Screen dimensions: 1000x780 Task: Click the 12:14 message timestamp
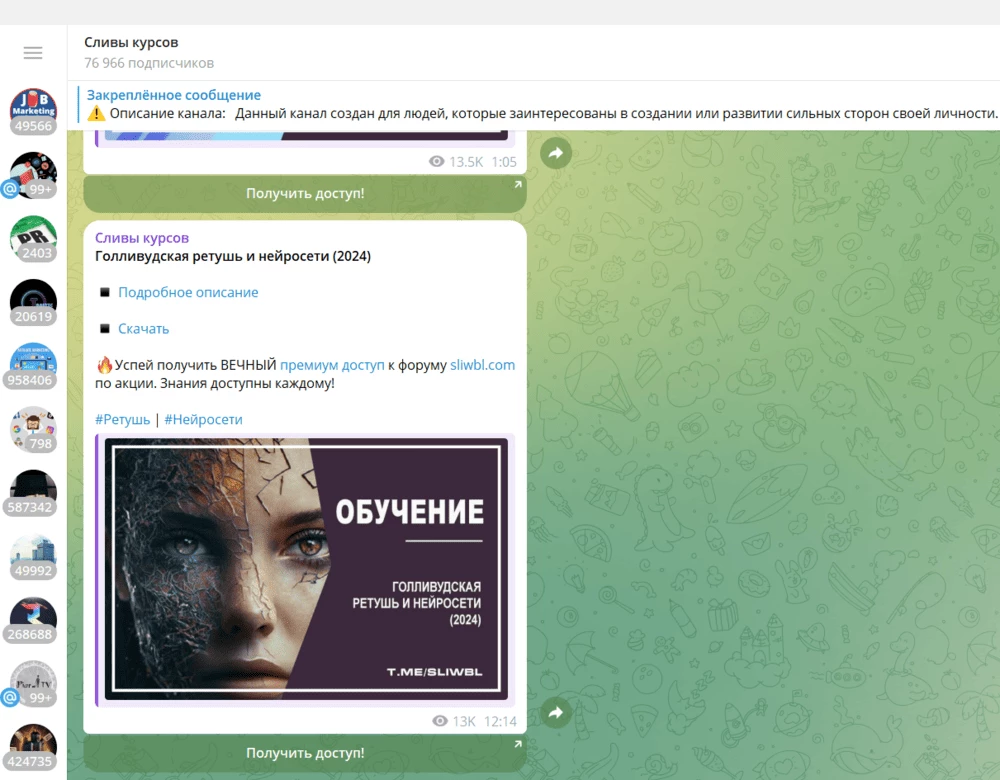[x=501, y=721]
